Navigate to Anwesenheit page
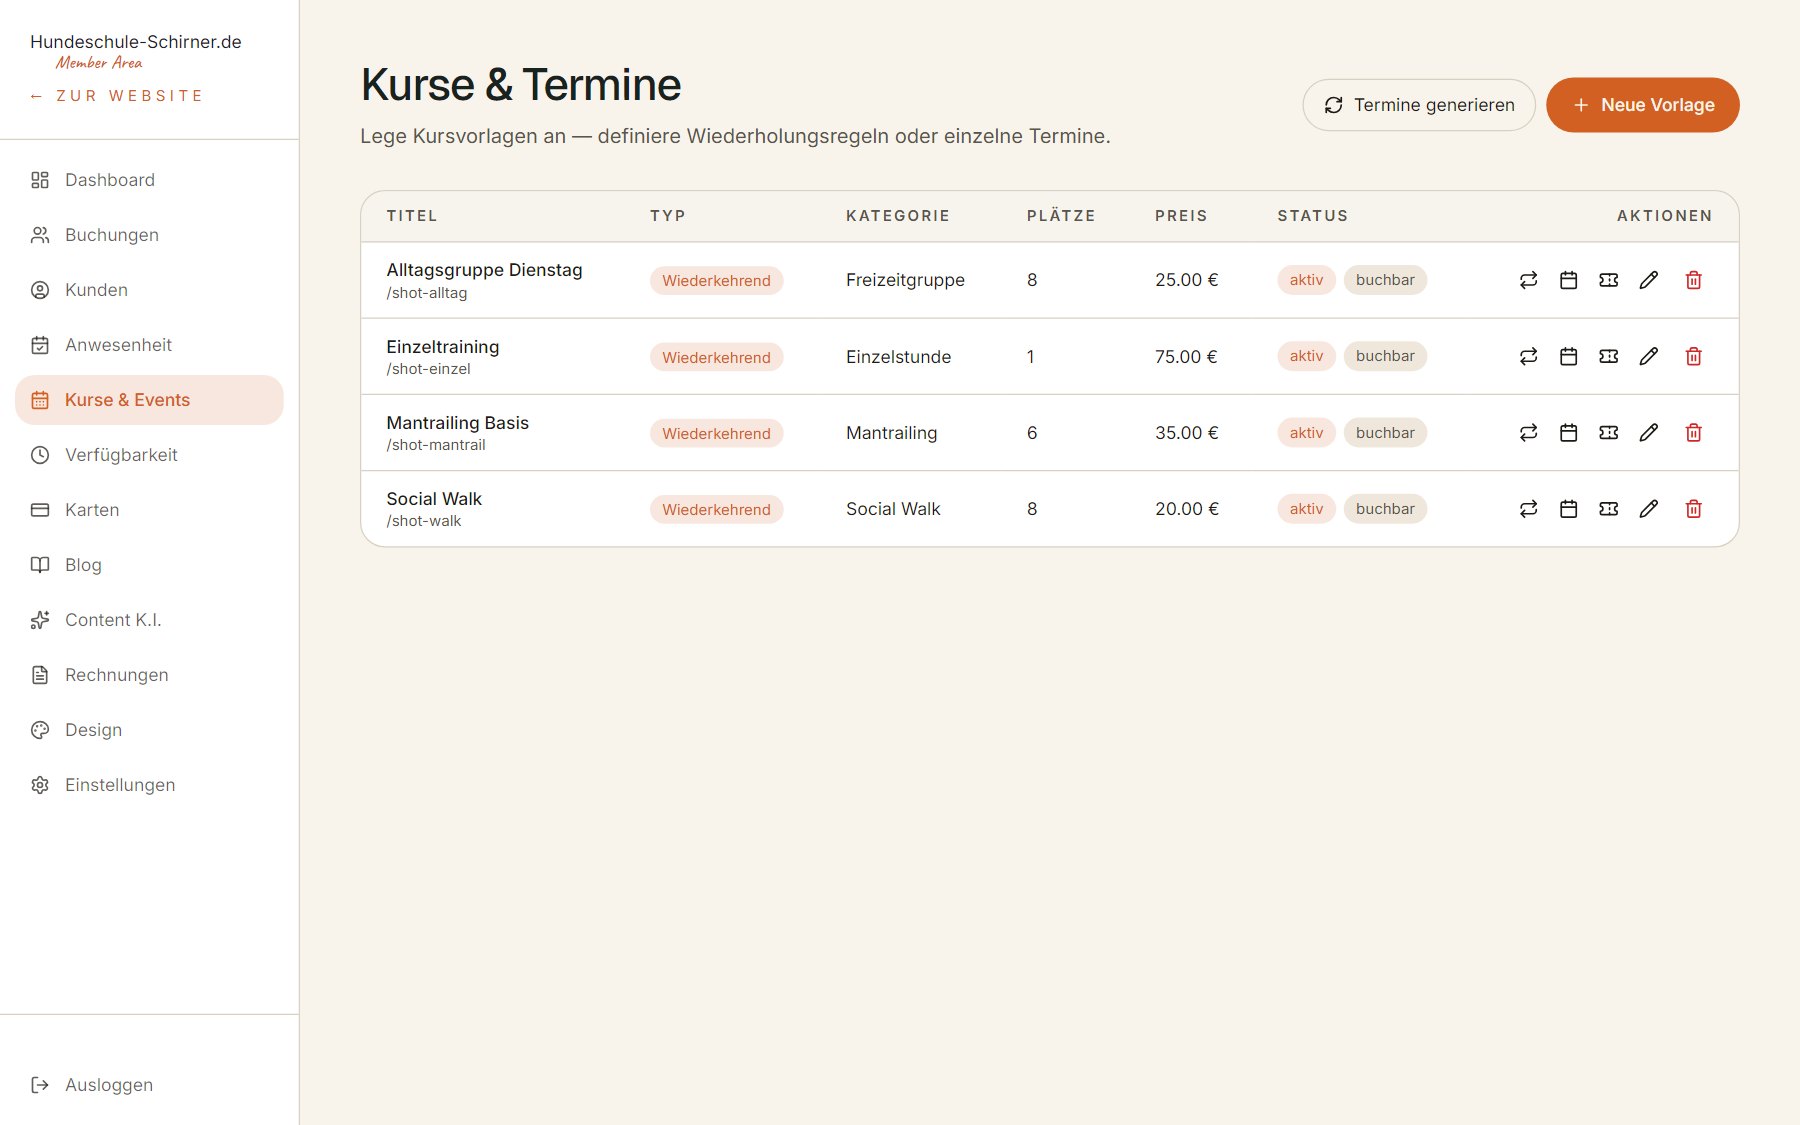The image size is (1800, 1125). (149, 345)
